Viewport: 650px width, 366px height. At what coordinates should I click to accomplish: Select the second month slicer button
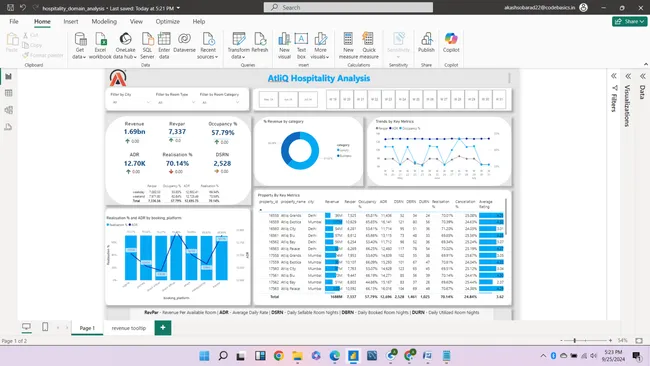pyautogui.click(x=288, y=99)
